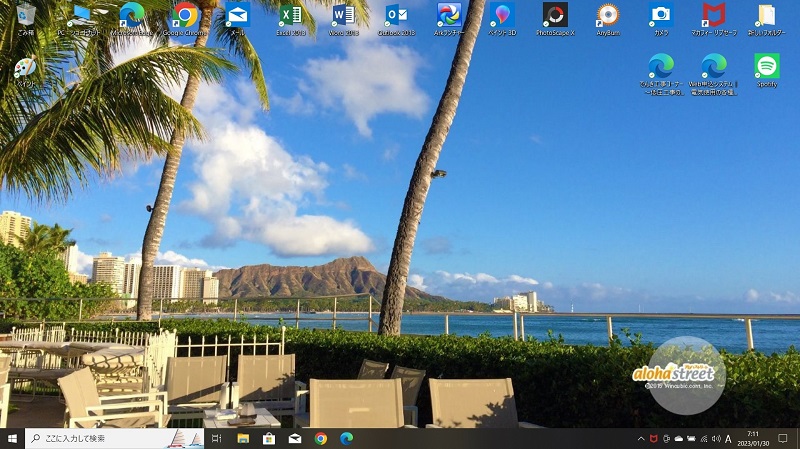Open the notification Action Center
The width and height of the screenshot is (800, 449).
pos(782,439)
